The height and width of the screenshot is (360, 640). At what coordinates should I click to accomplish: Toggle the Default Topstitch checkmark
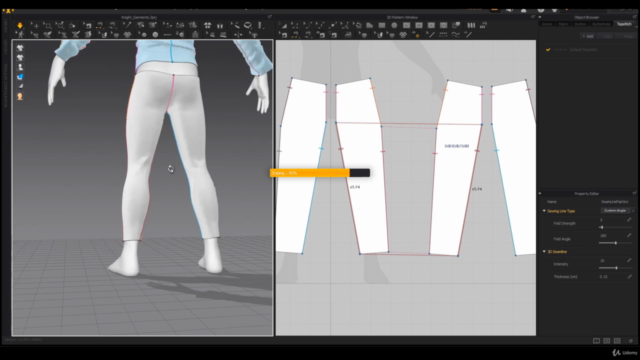(x=548, y=50)
